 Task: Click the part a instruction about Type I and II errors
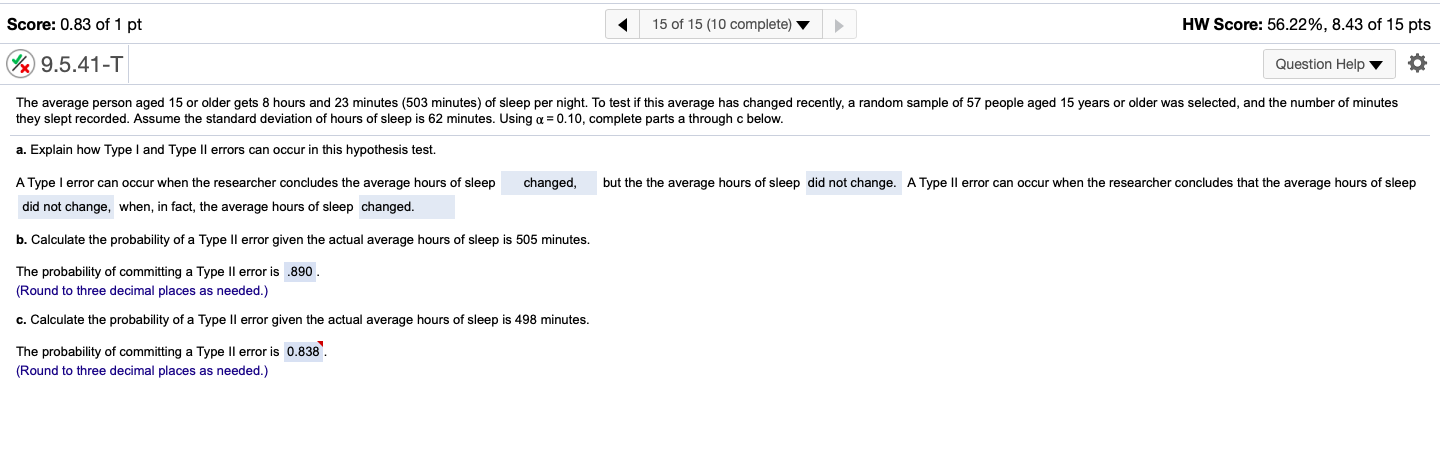pyautogui.click(x=226, y=150)
